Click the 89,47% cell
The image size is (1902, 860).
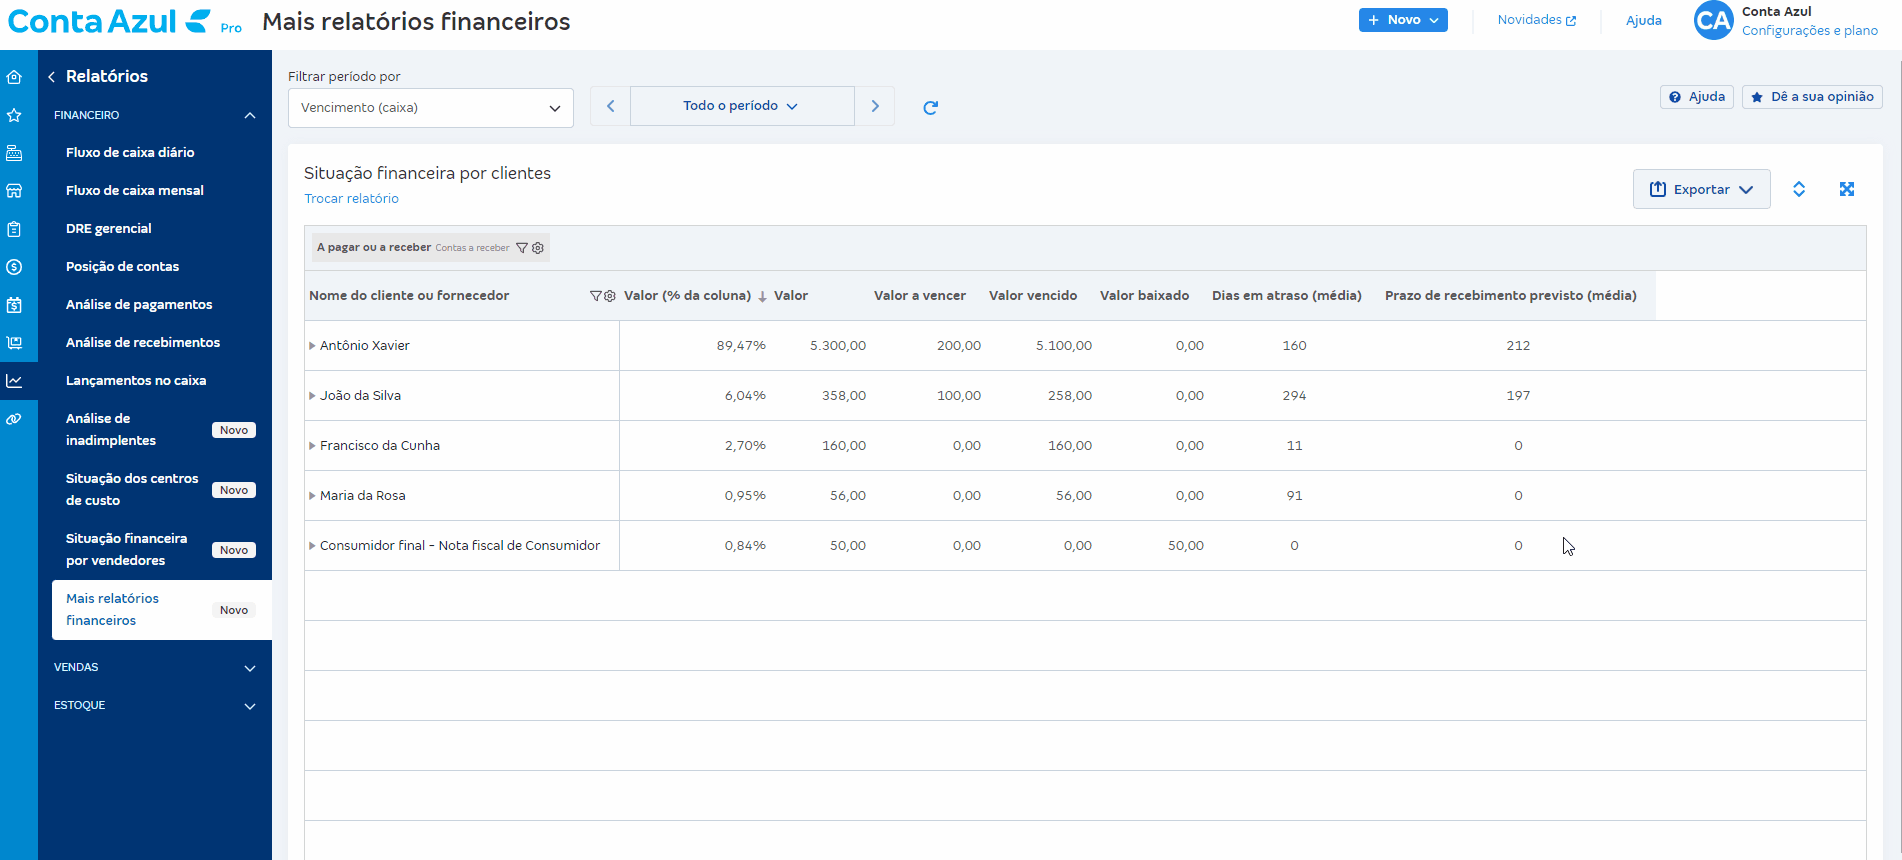click(741, 346)
